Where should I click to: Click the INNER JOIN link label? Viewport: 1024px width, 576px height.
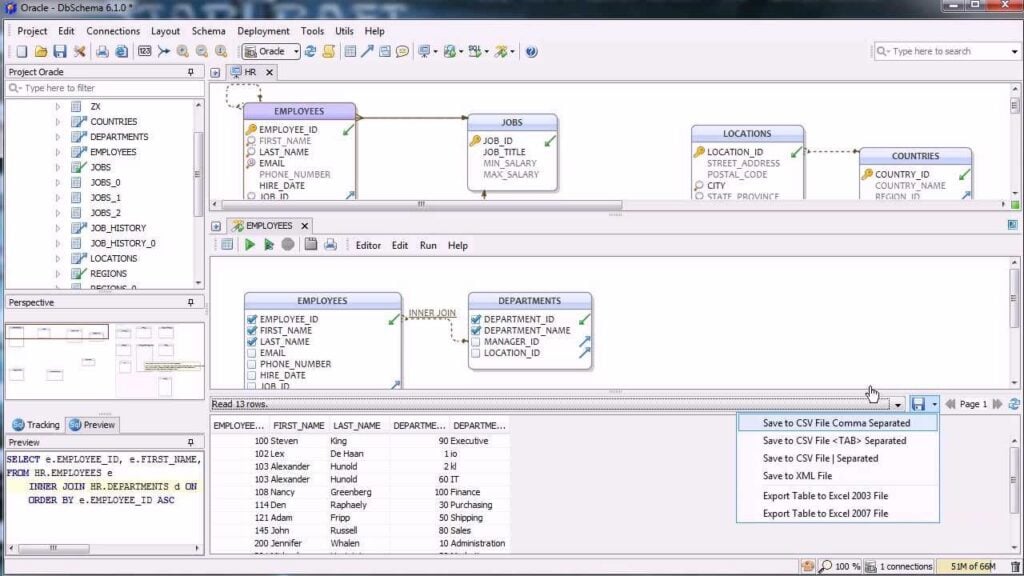(432, 313)
